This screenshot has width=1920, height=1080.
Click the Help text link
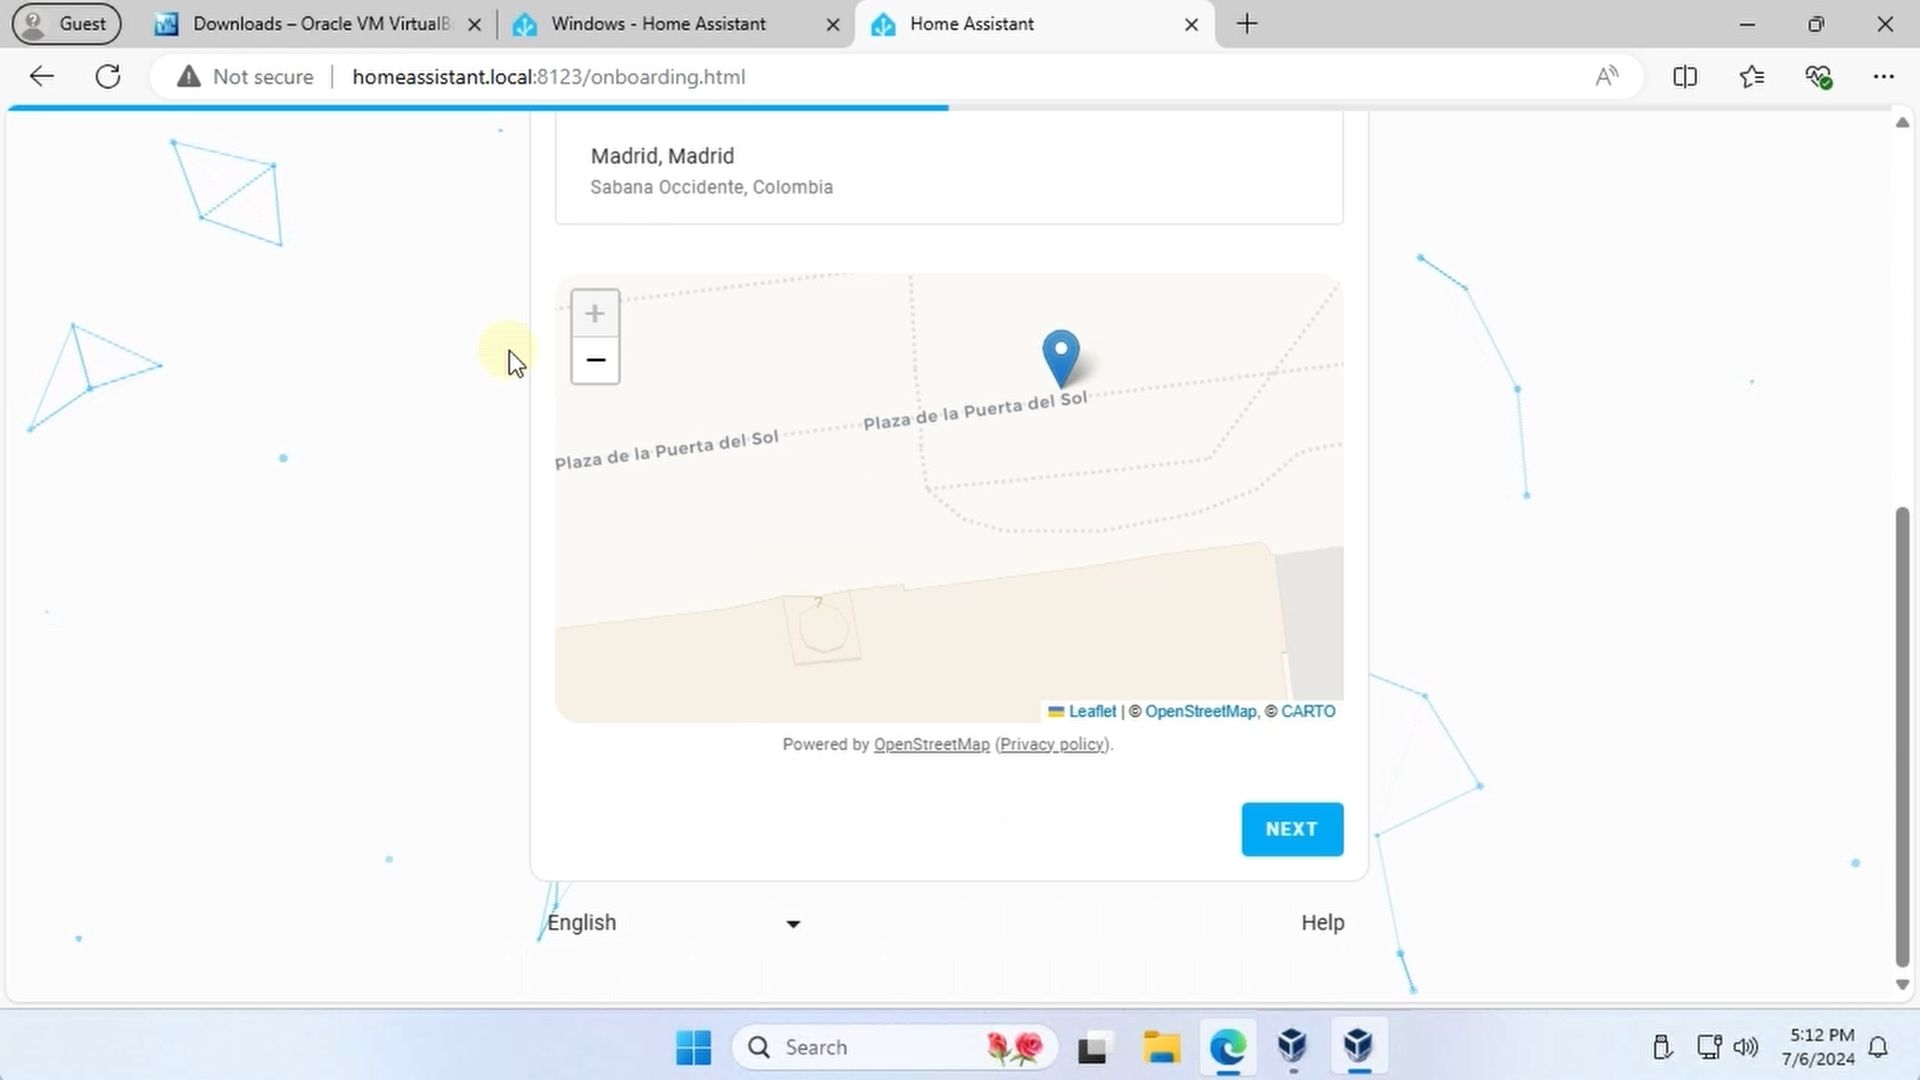[x=1323, y=923]
